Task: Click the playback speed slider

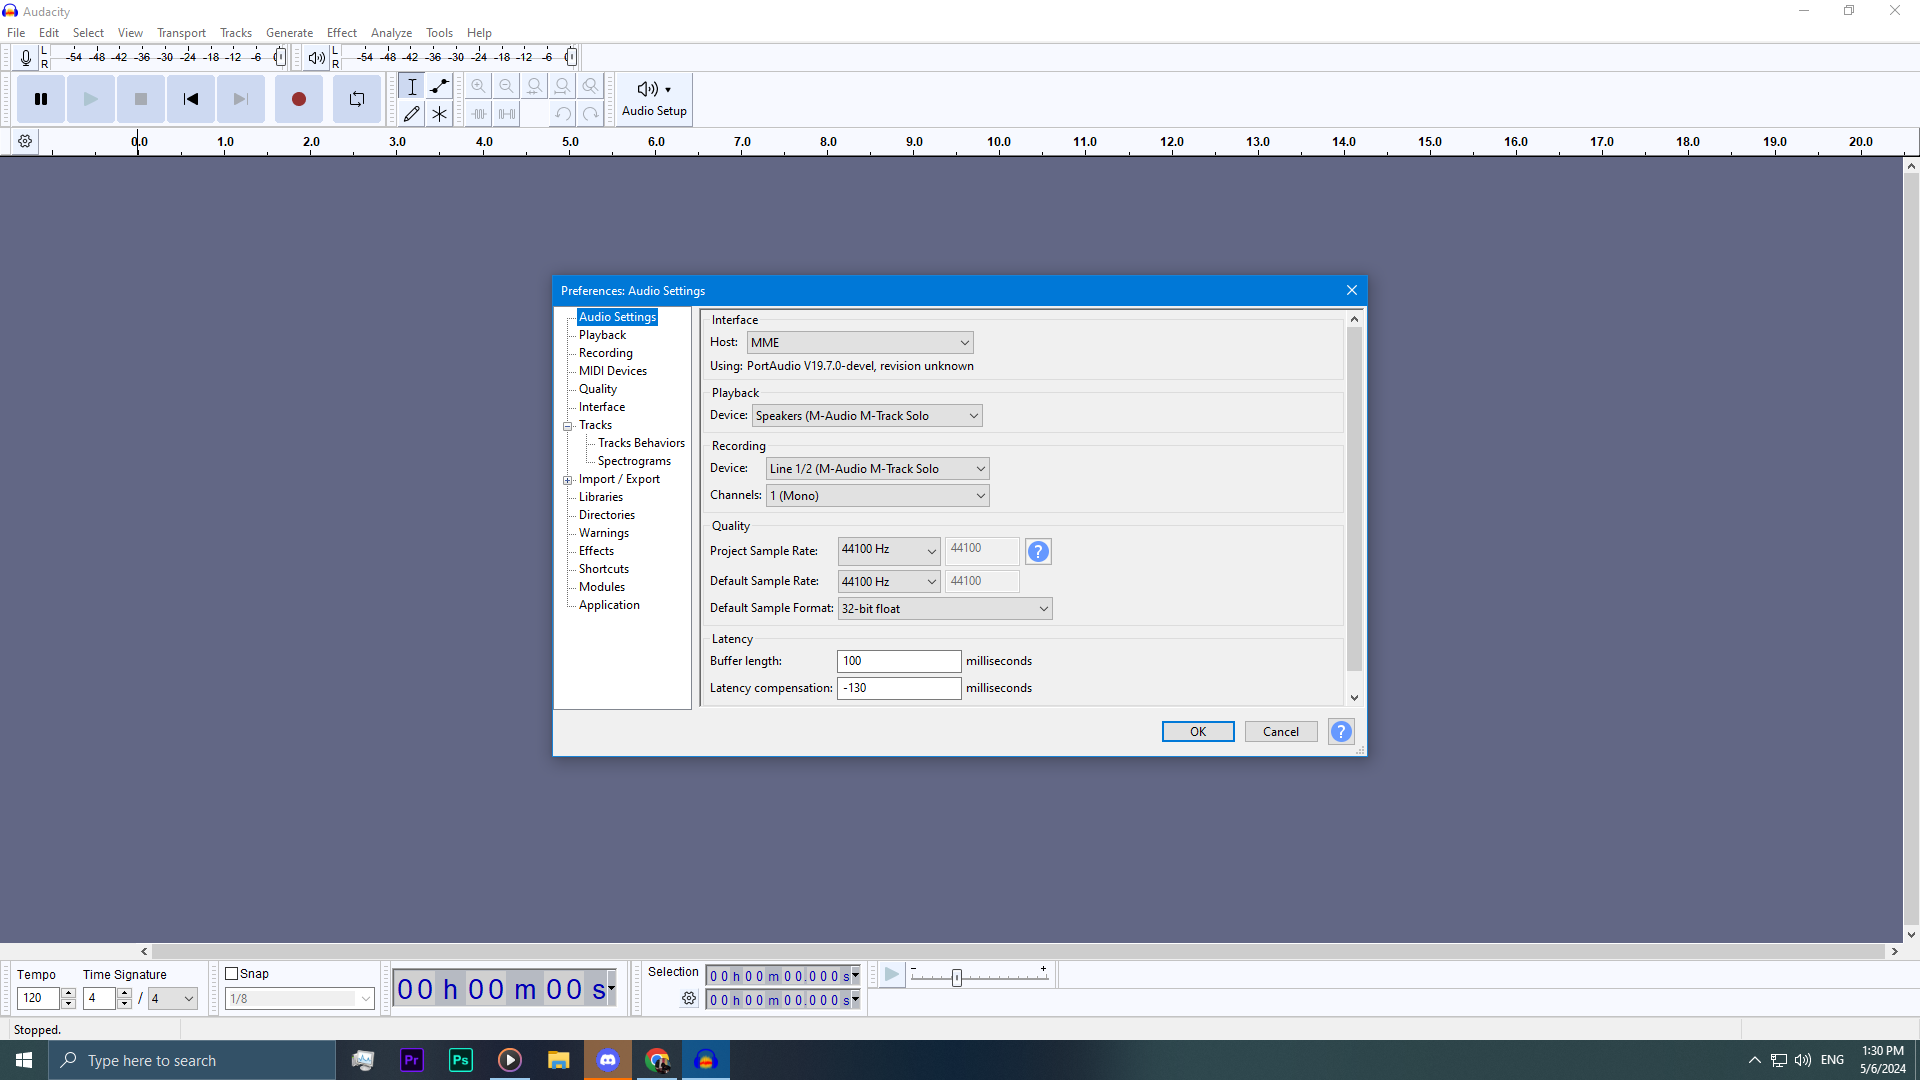Action: [957, 977]
